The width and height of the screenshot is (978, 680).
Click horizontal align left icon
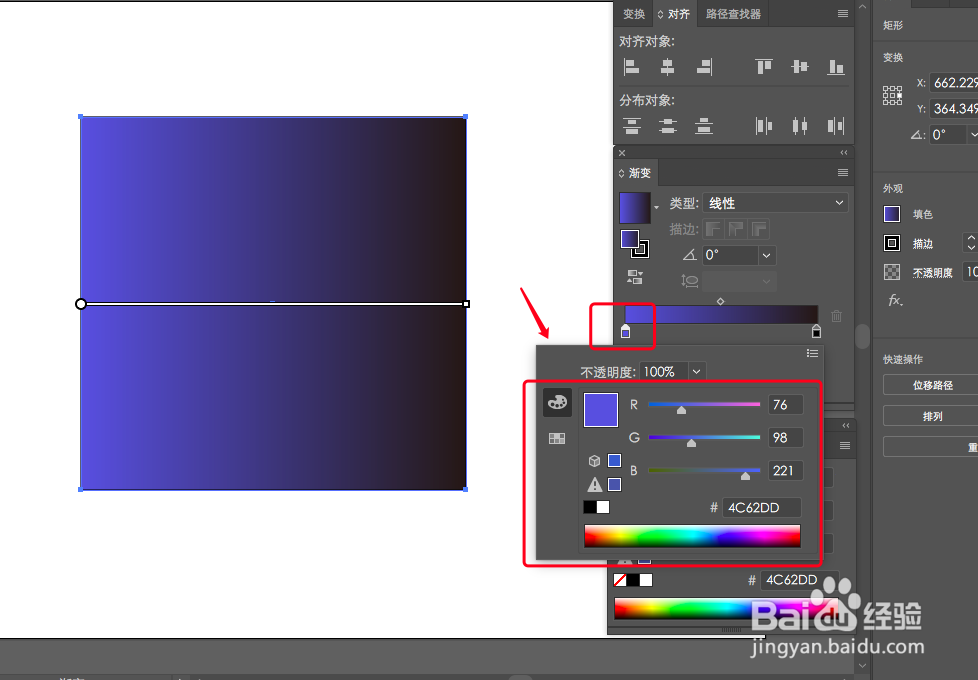(x=631, y=67)
